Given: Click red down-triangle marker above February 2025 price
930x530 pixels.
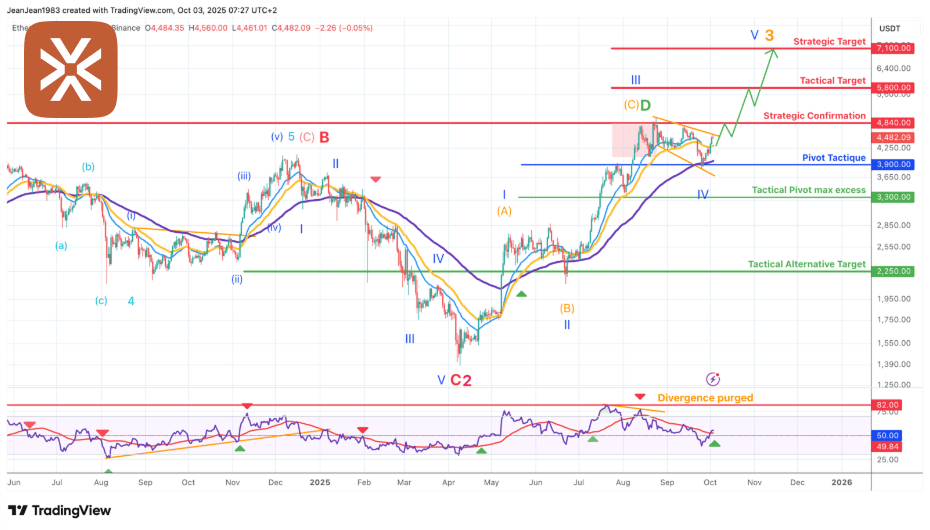Looking at the screenshot, I should click(375, 179).
